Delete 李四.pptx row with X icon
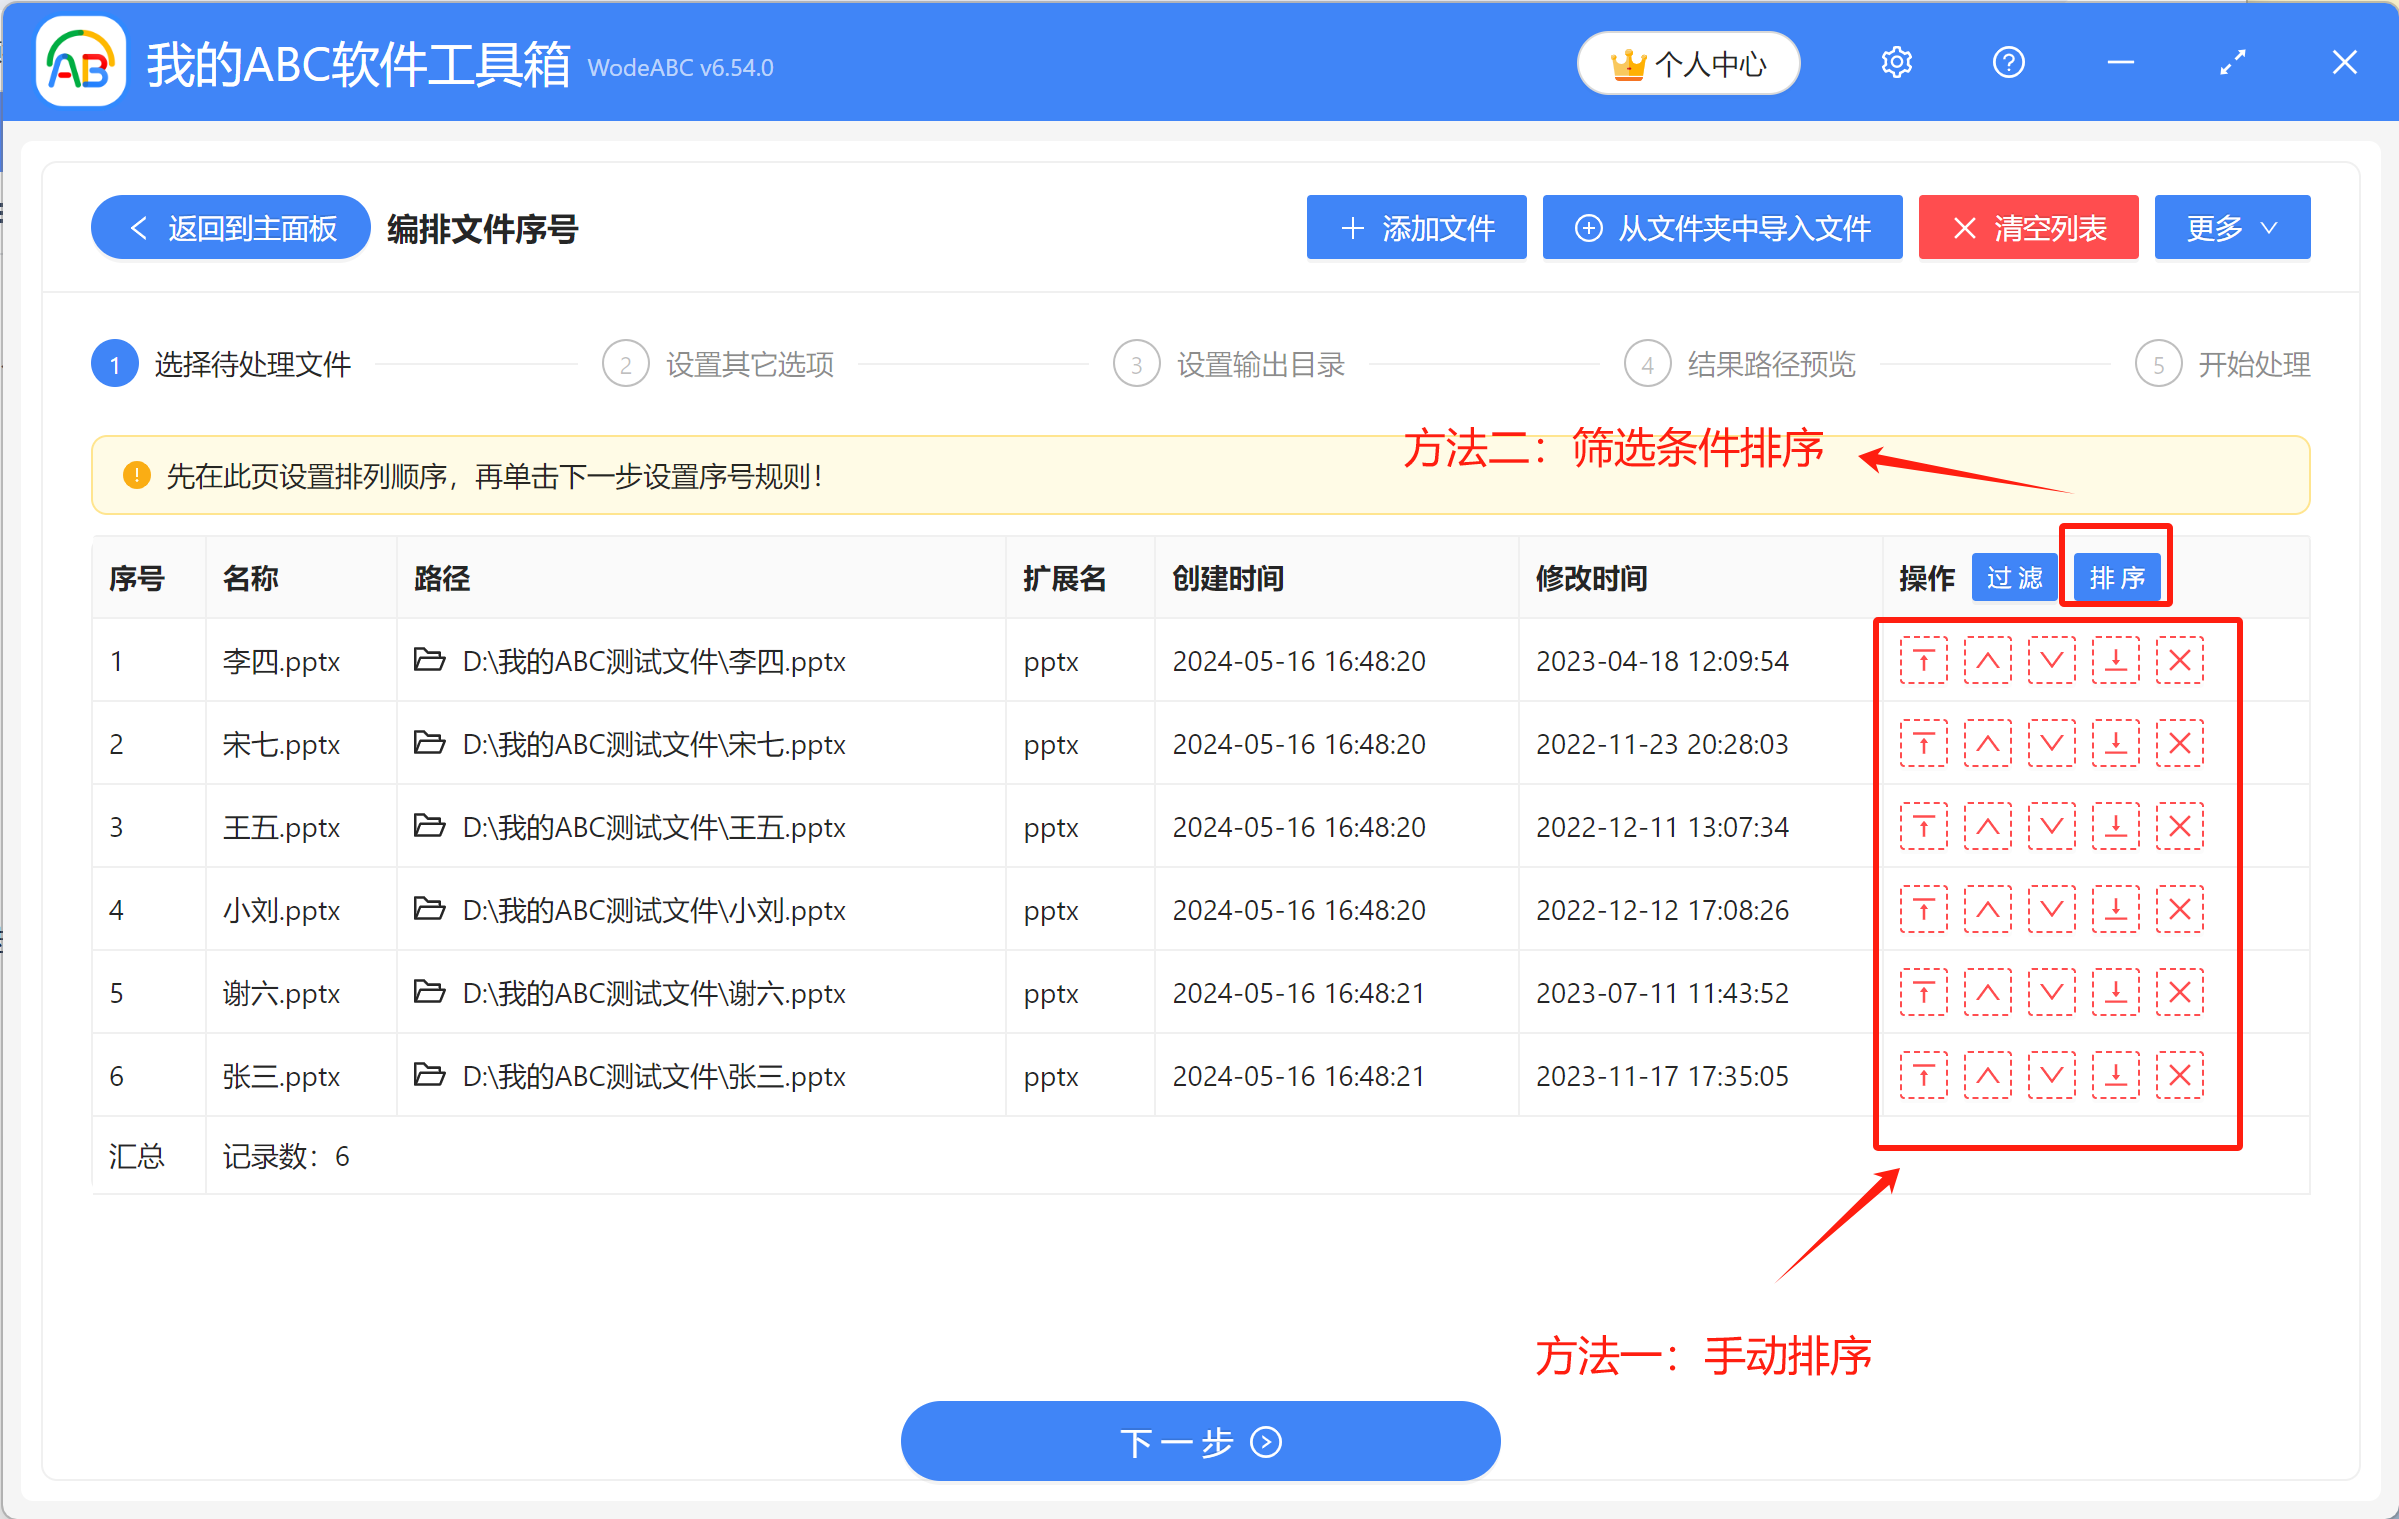2399x1519 pixels. pyautogui.click(x=2179, y=661)
